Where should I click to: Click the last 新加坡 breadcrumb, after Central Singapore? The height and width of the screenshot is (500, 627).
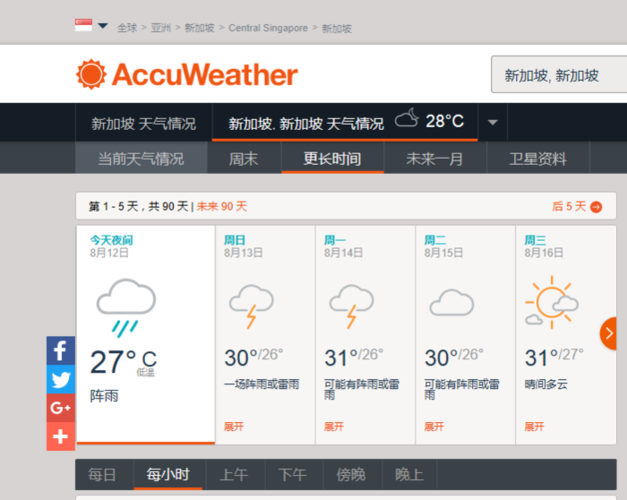(337, 28)
